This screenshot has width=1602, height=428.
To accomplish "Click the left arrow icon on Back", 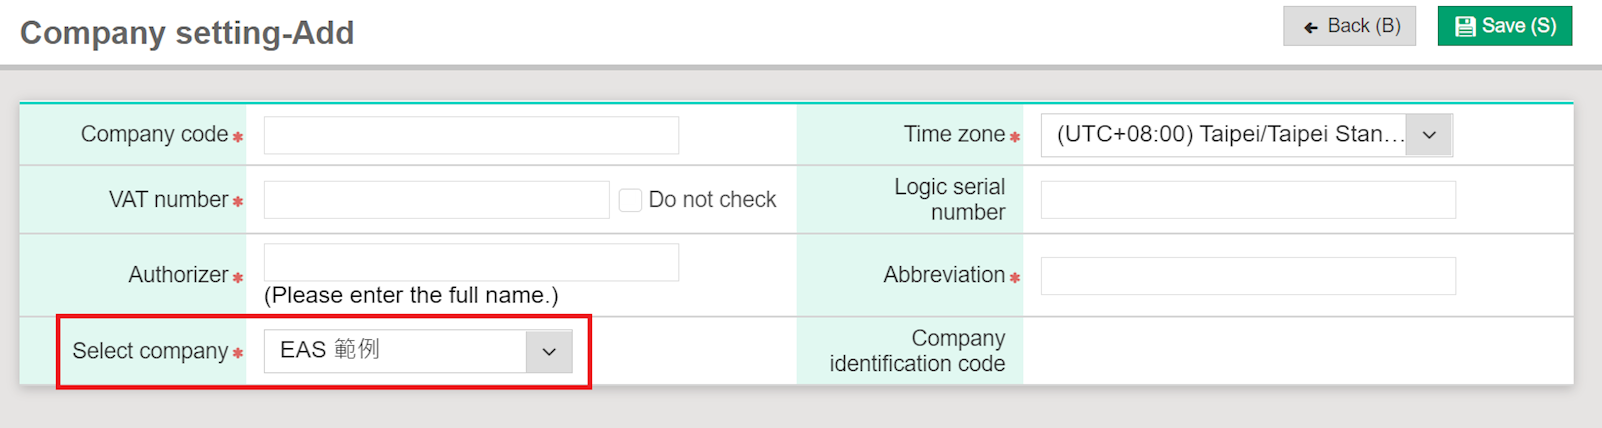I will tap(1310, 28).
